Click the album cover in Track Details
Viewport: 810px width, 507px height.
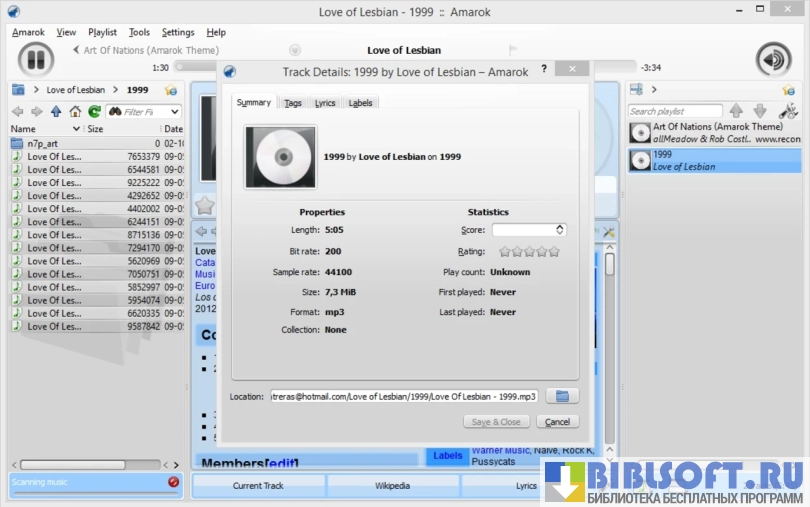[281, 157]
